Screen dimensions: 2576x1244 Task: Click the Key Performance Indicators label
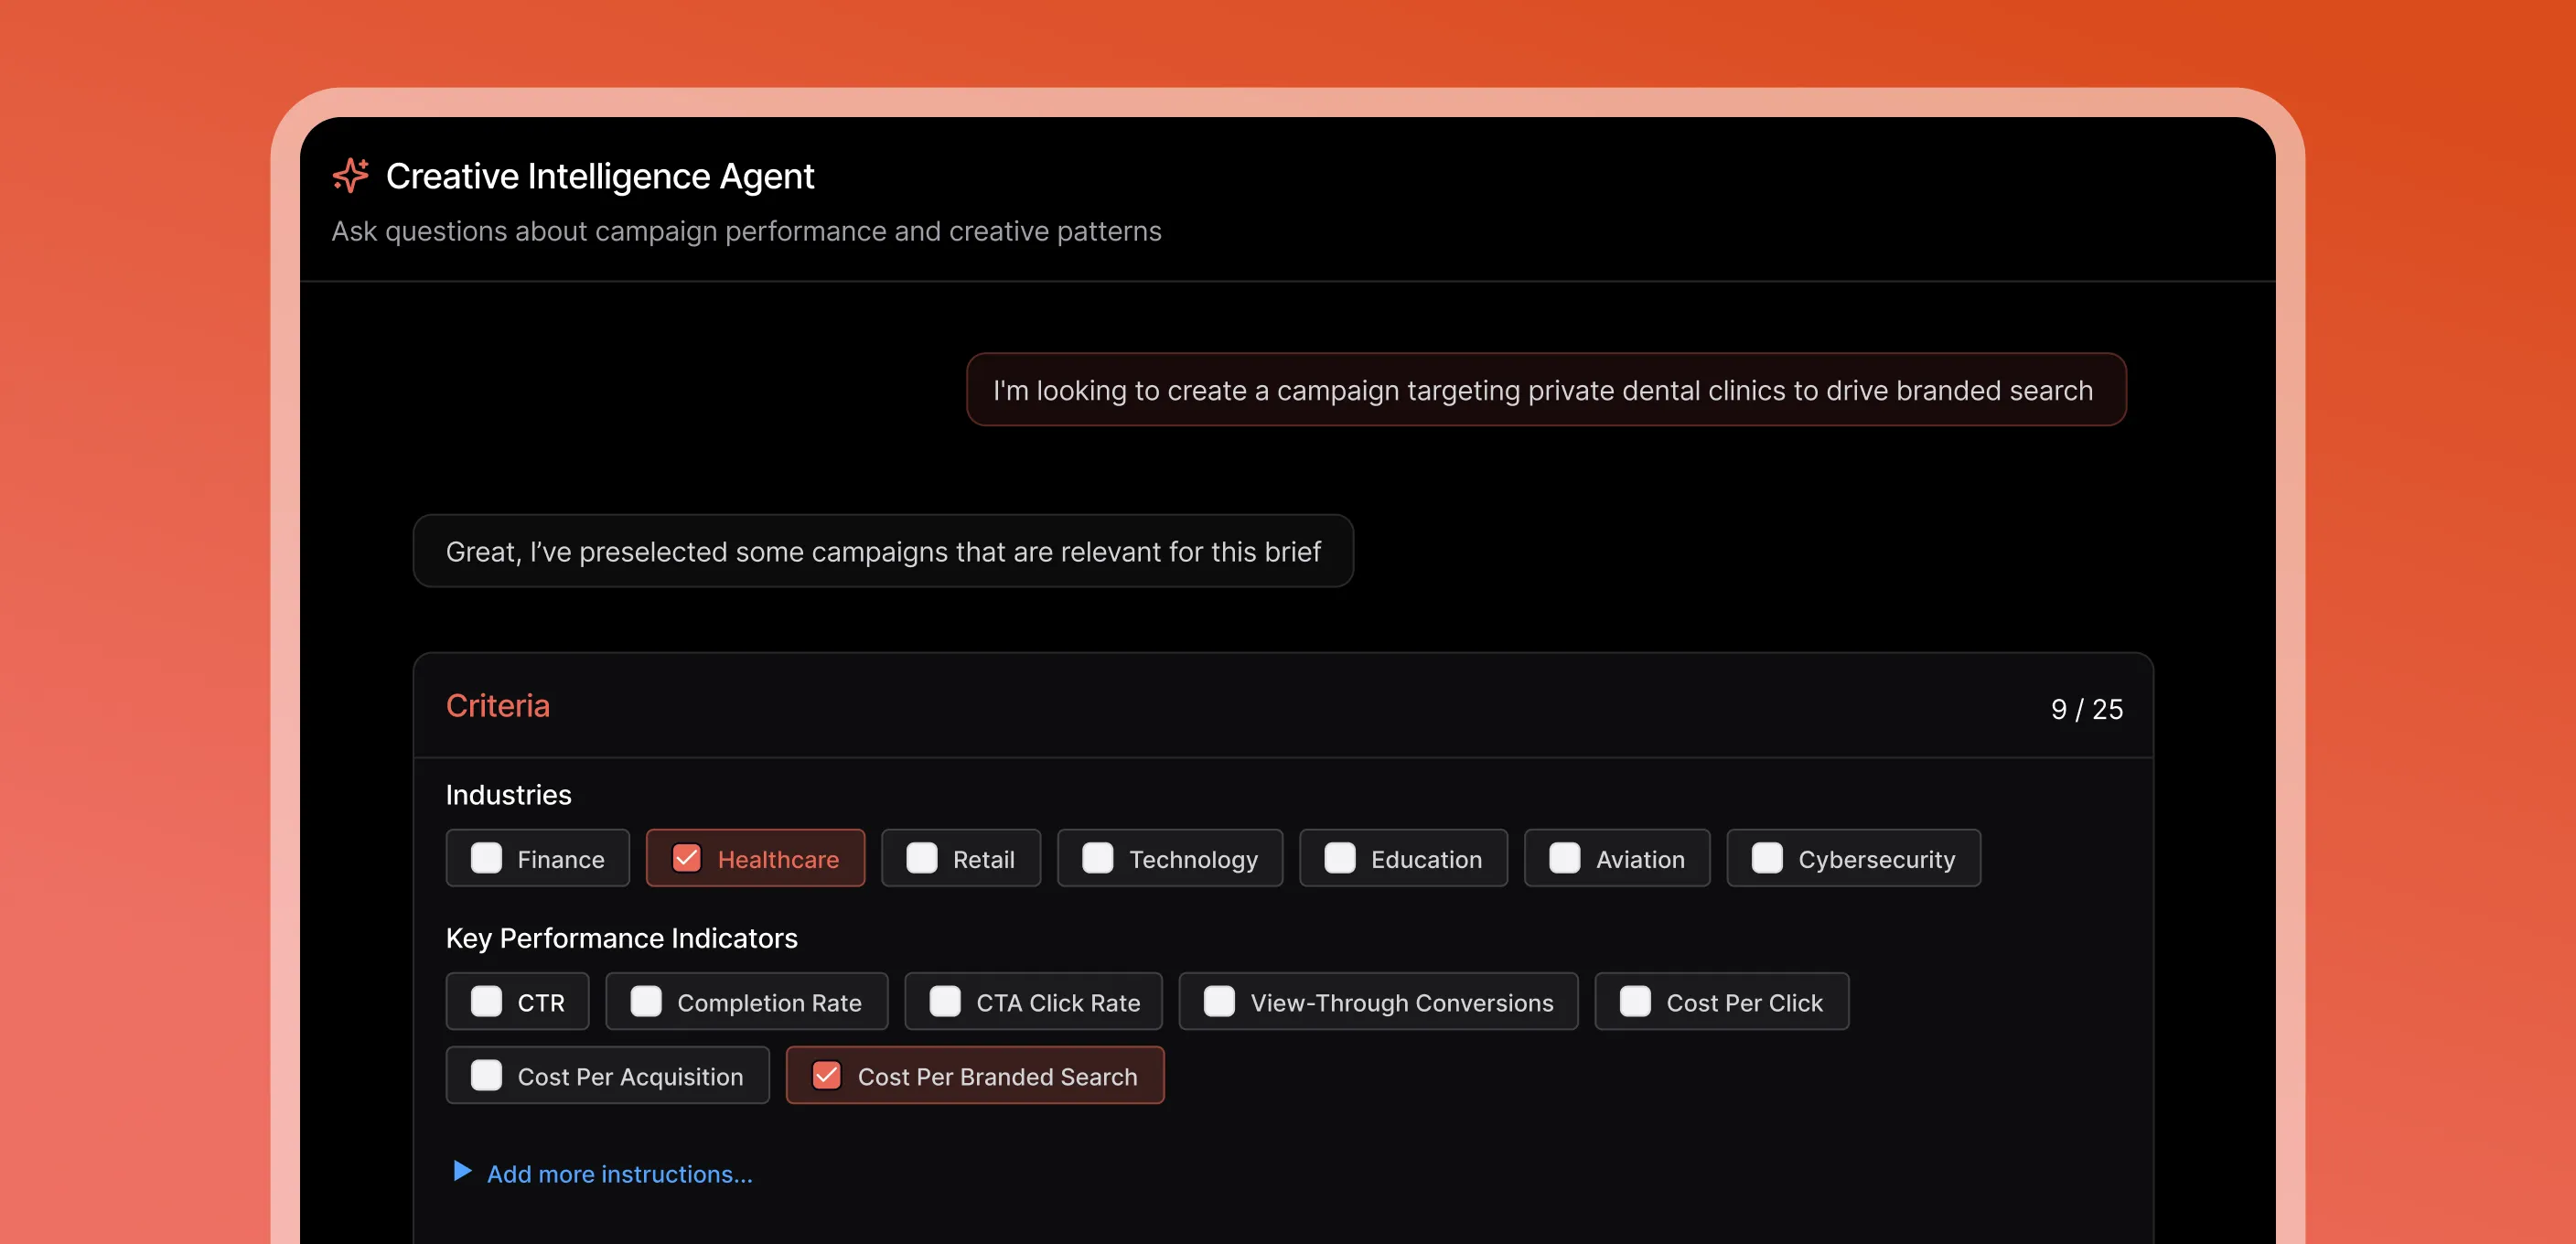point(621,938)
